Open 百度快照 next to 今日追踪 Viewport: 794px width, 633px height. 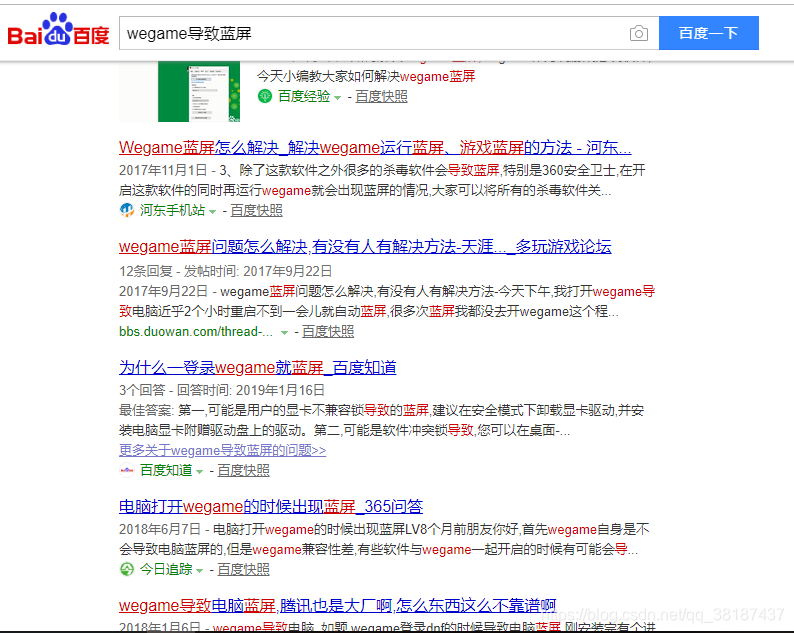(243, 570)
